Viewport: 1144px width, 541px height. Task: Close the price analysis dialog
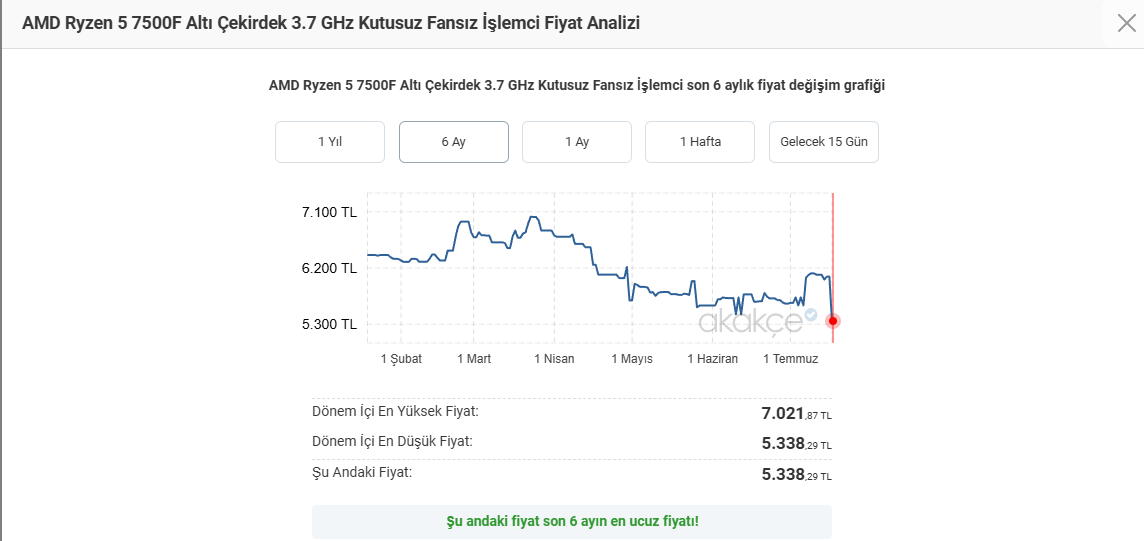pyautogui.click(x=1126, y=23)
